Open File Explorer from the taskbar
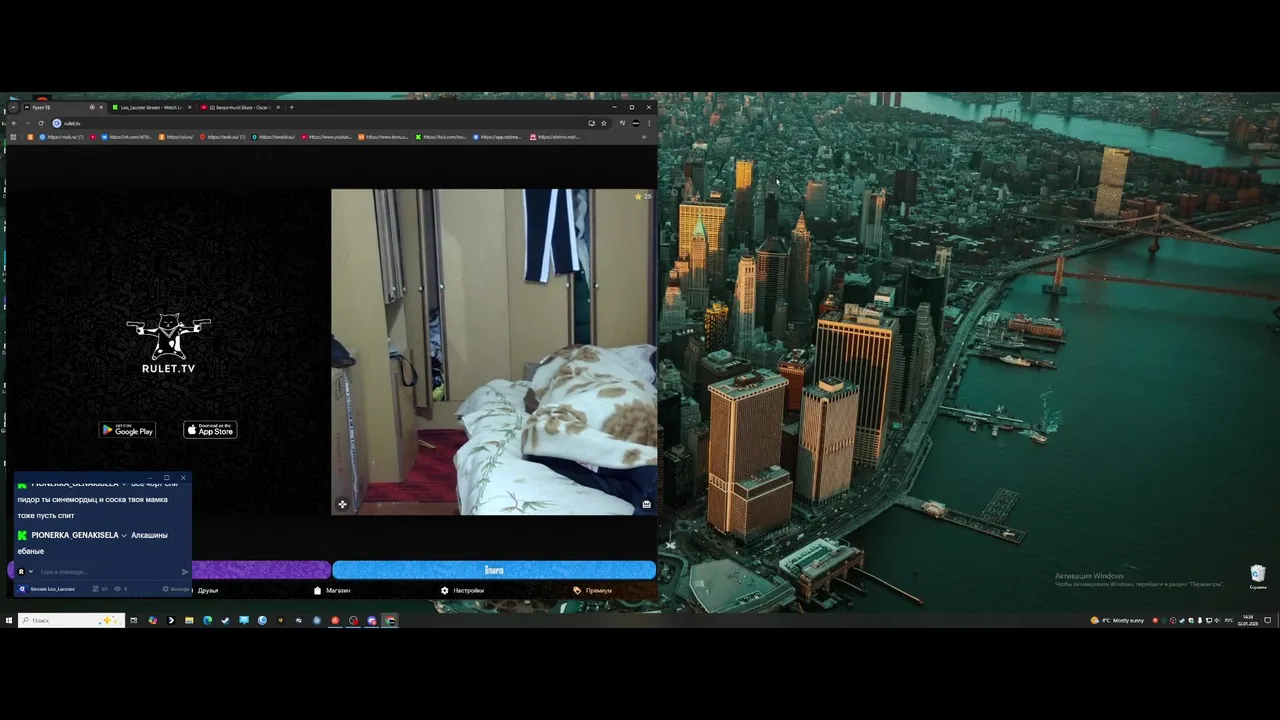Screen dimensions: 1280x720 point(189,620)
